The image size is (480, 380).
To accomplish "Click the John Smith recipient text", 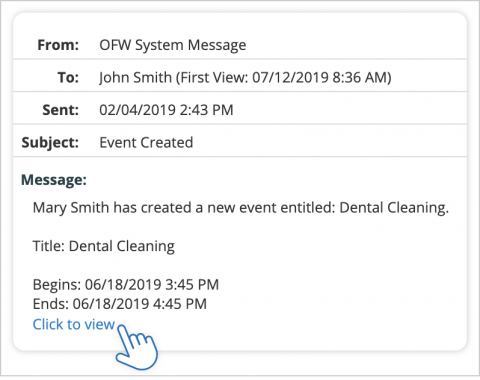I will point(135,77).
